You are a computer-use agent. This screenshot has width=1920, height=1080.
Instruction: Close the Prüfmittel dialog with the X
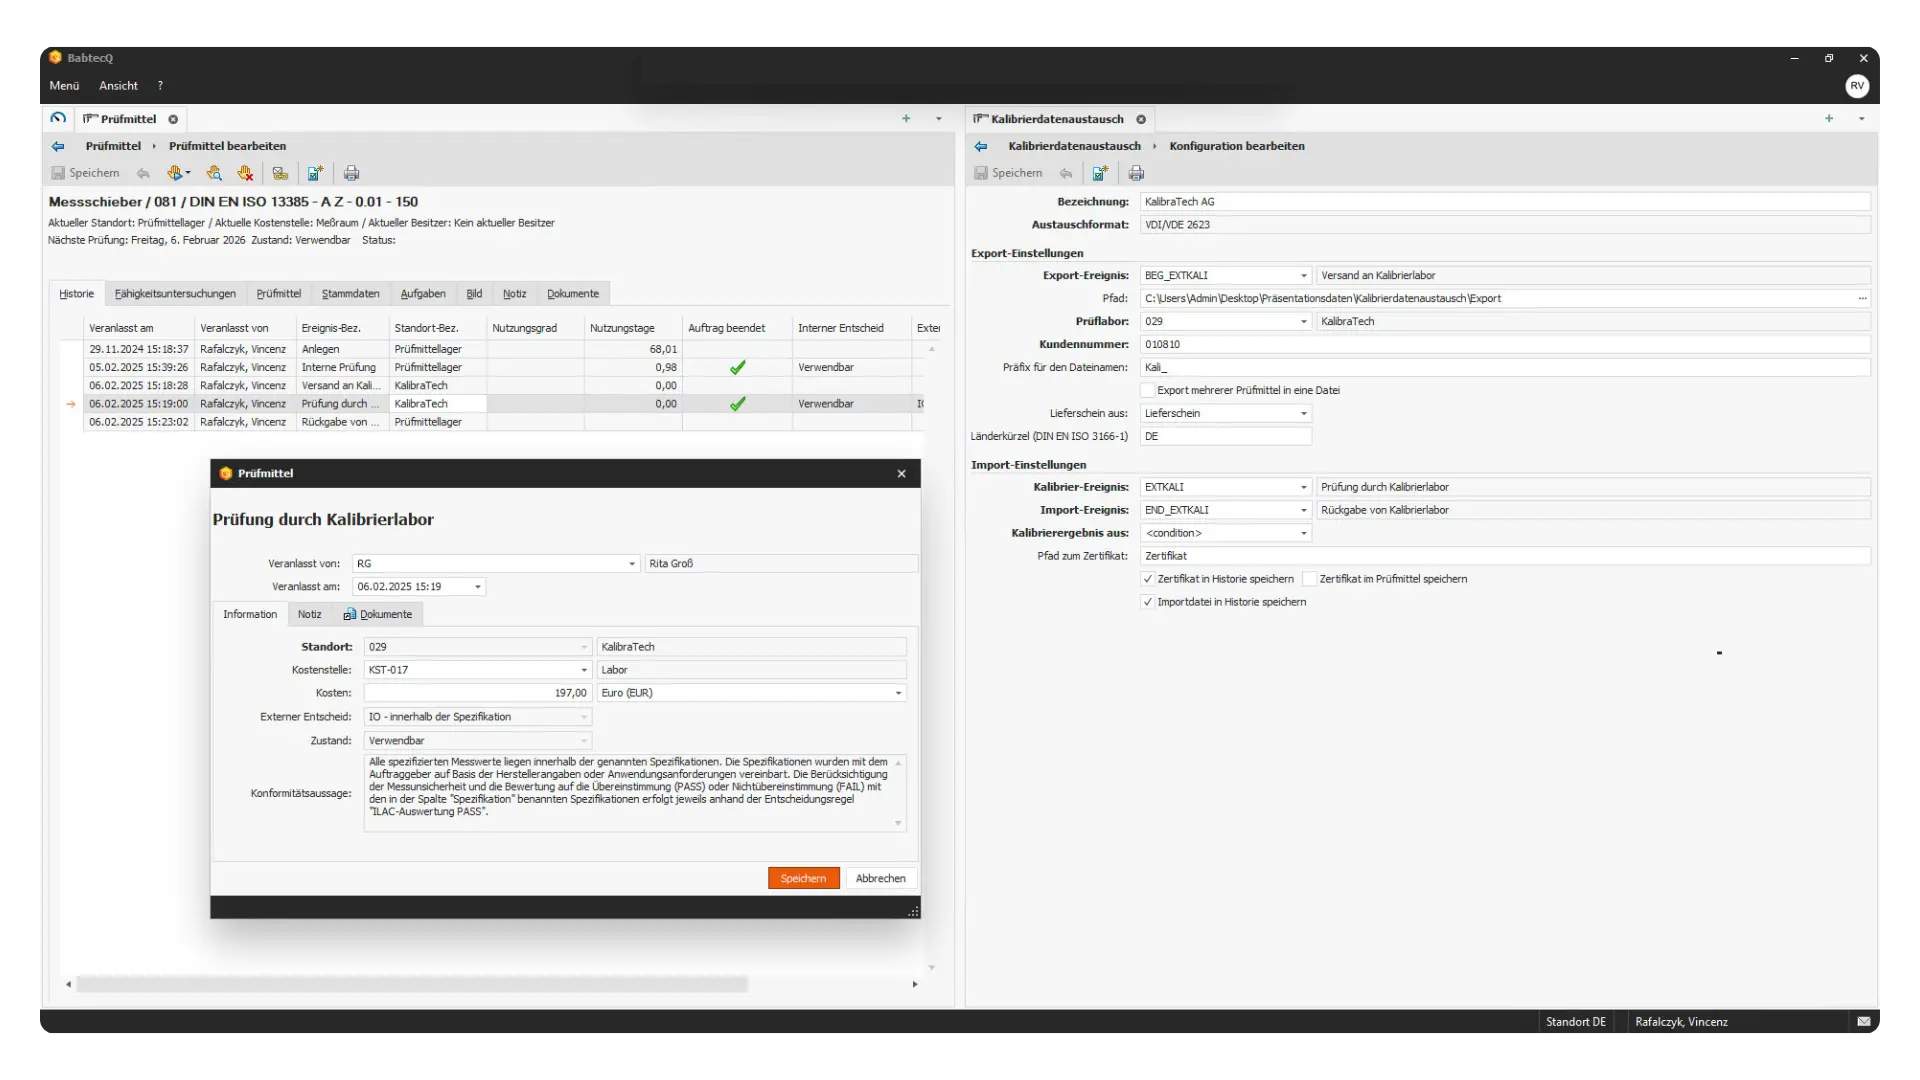pos(901,474)
